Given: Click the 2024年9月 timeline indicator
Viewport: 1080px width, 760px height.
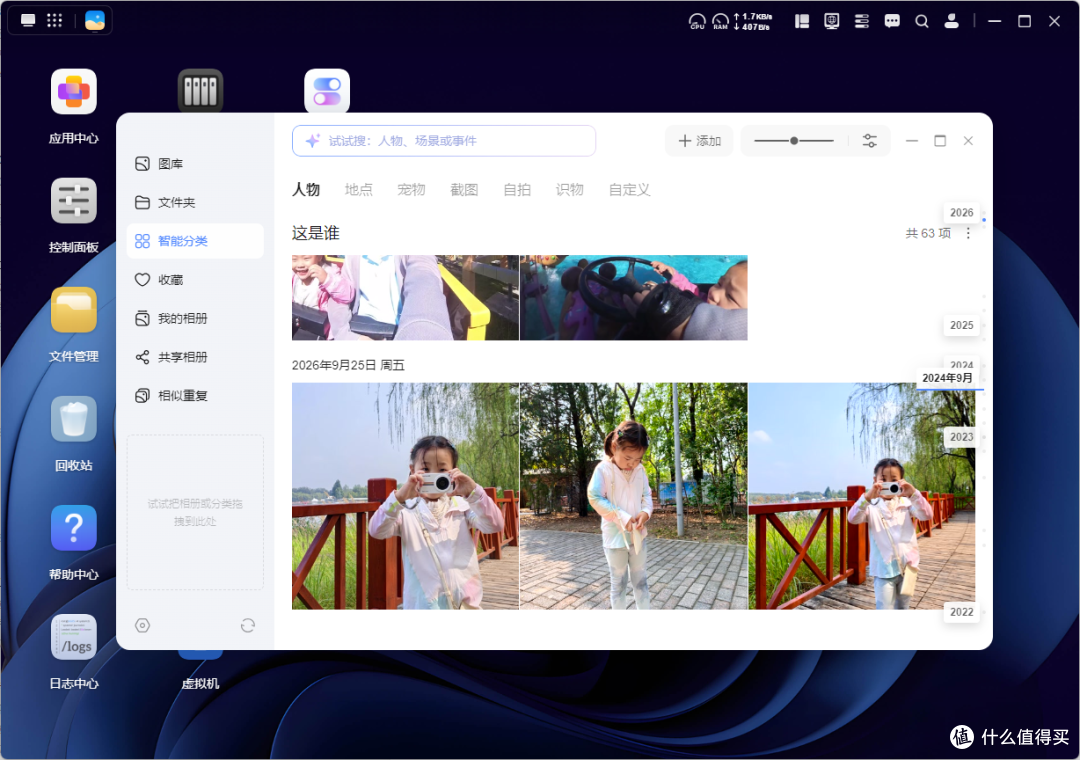Looking at the screenshot, I should click(x=948, y=378).
